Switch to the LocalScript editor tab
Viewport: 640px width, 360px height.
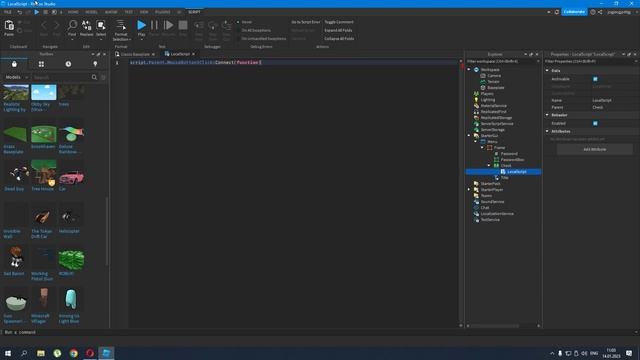[180, 54]
